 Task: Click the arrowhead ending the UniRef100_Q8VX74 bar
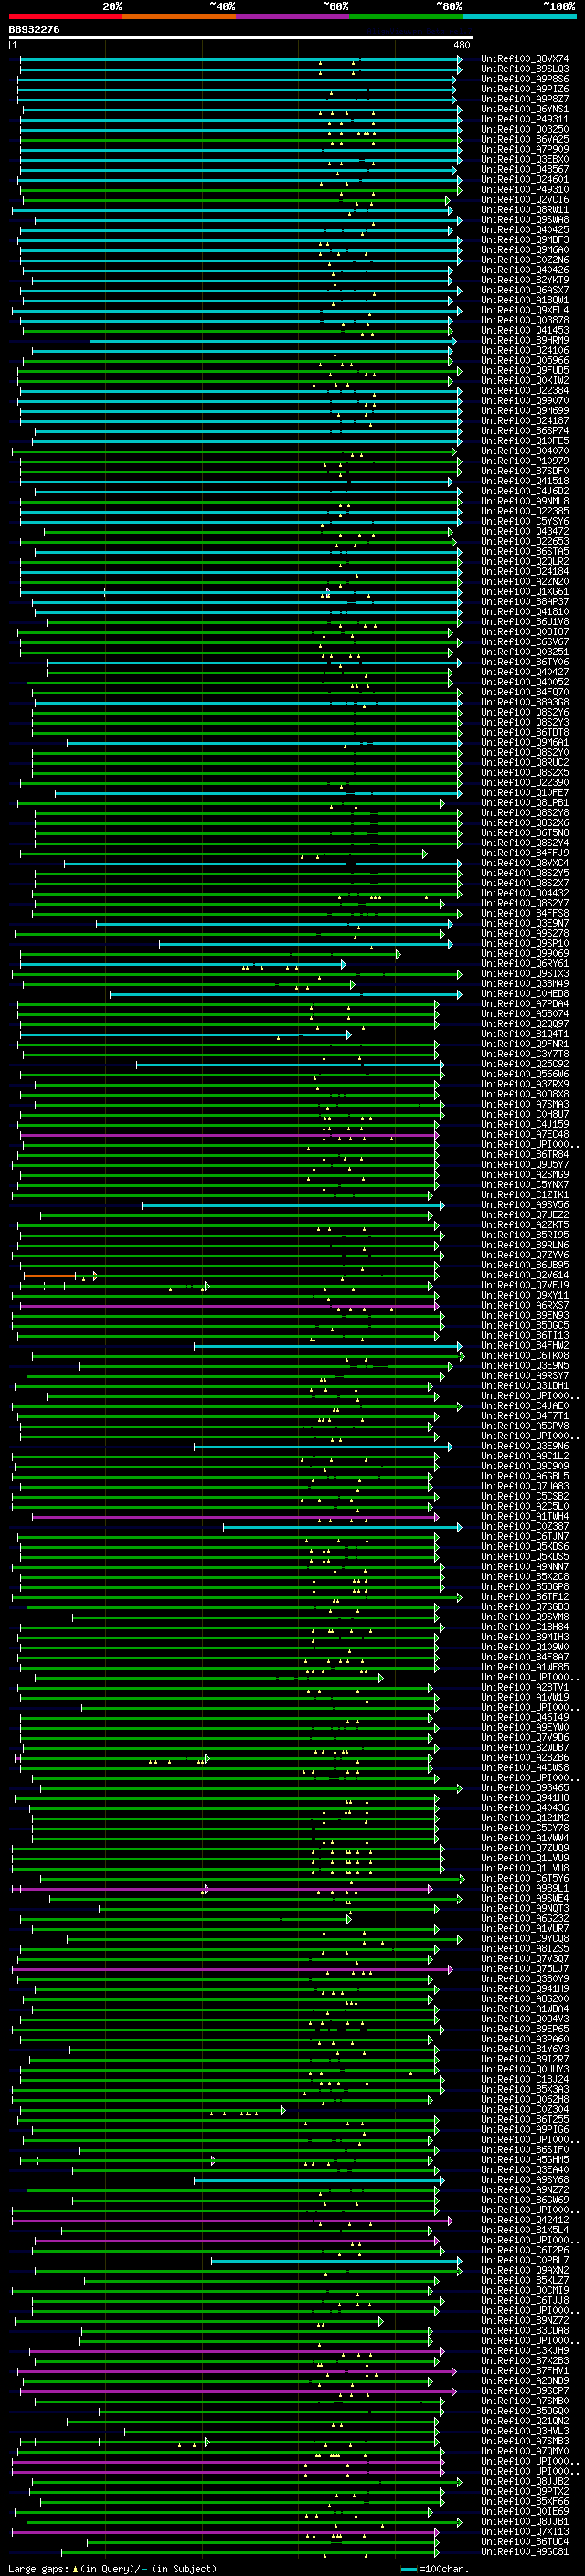click(460, 59)
